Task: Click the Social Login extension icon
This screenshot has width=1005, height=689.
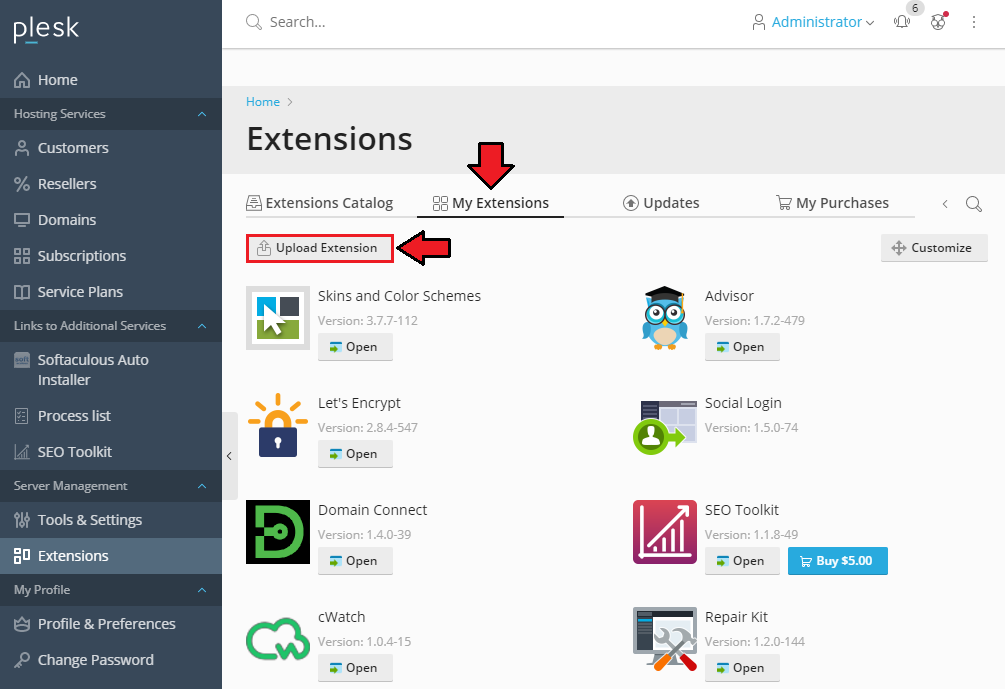Action: tap(665, 427)
